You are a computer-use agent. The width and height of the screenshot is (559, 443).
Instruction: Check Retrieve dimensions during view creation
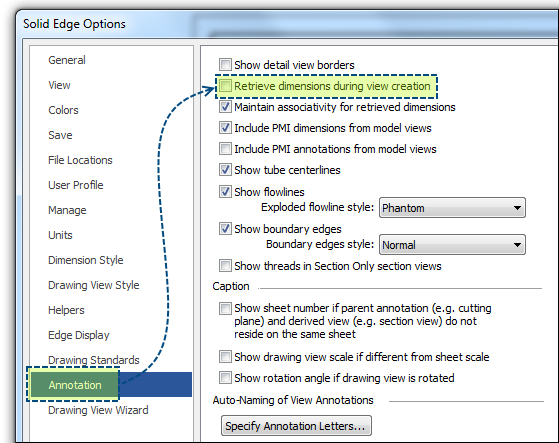225,86
